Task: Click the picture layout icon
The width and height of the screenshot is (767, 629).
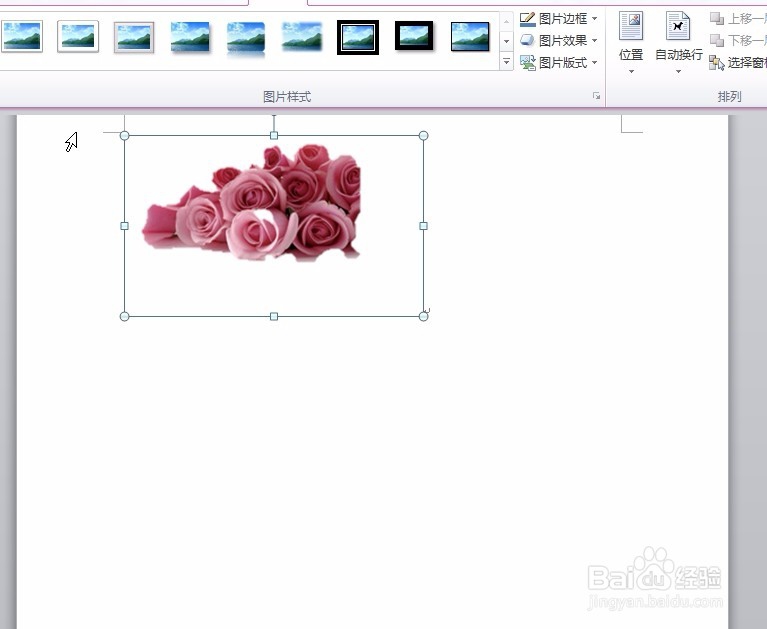Action: click(x=528, y=63)
